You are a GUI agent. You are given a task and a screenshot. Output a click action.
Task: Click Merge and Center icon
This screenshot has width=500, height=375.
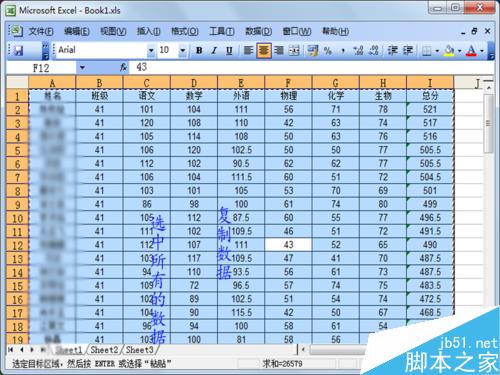[x=294, y=51]
